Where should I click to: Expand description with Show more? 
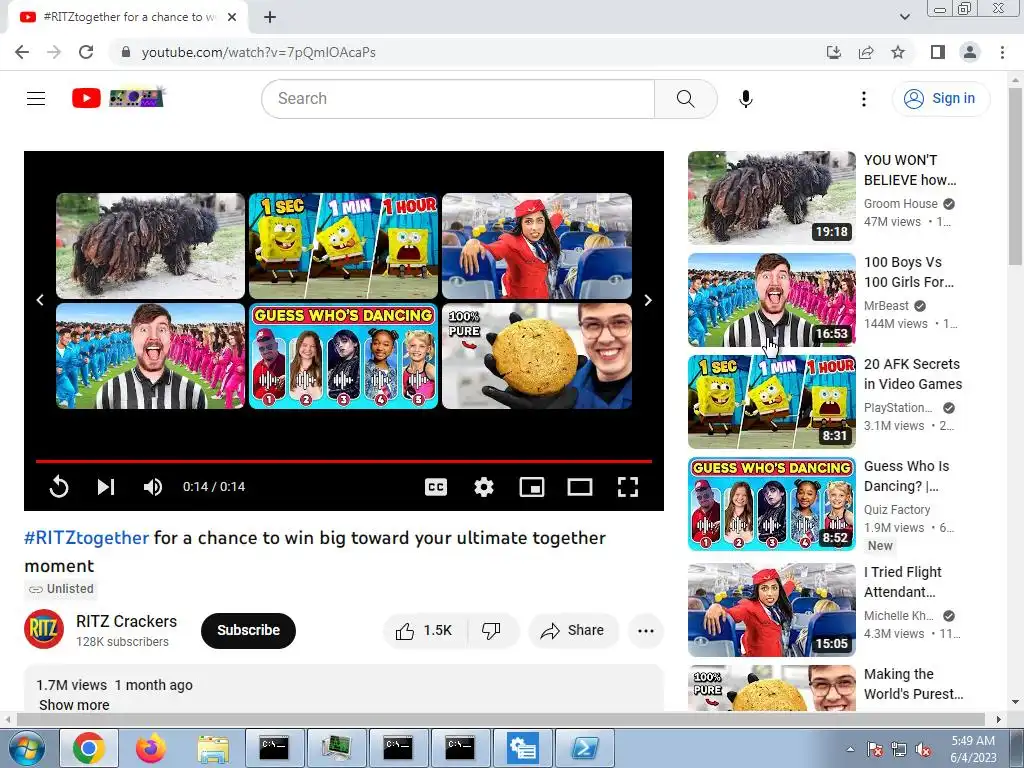[74, 705]
